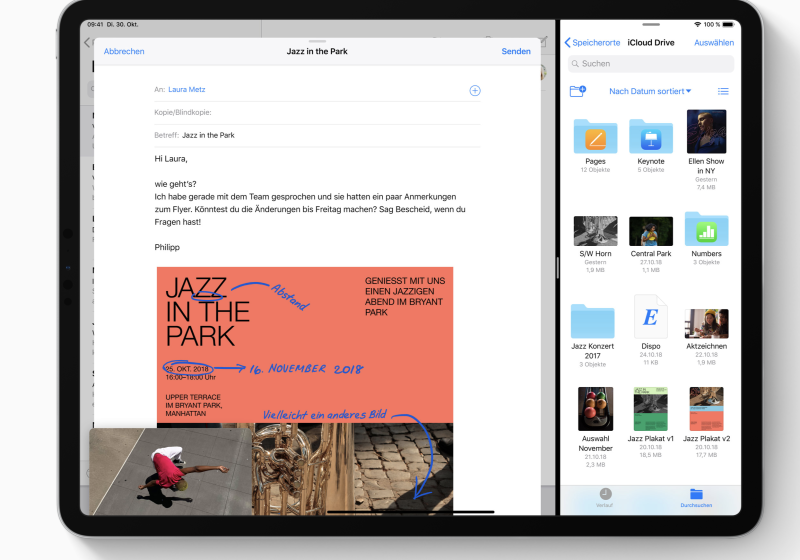Open the Jazz Konzert 2017 folder
Screen dimensions: 800x560
coord(594,321)
